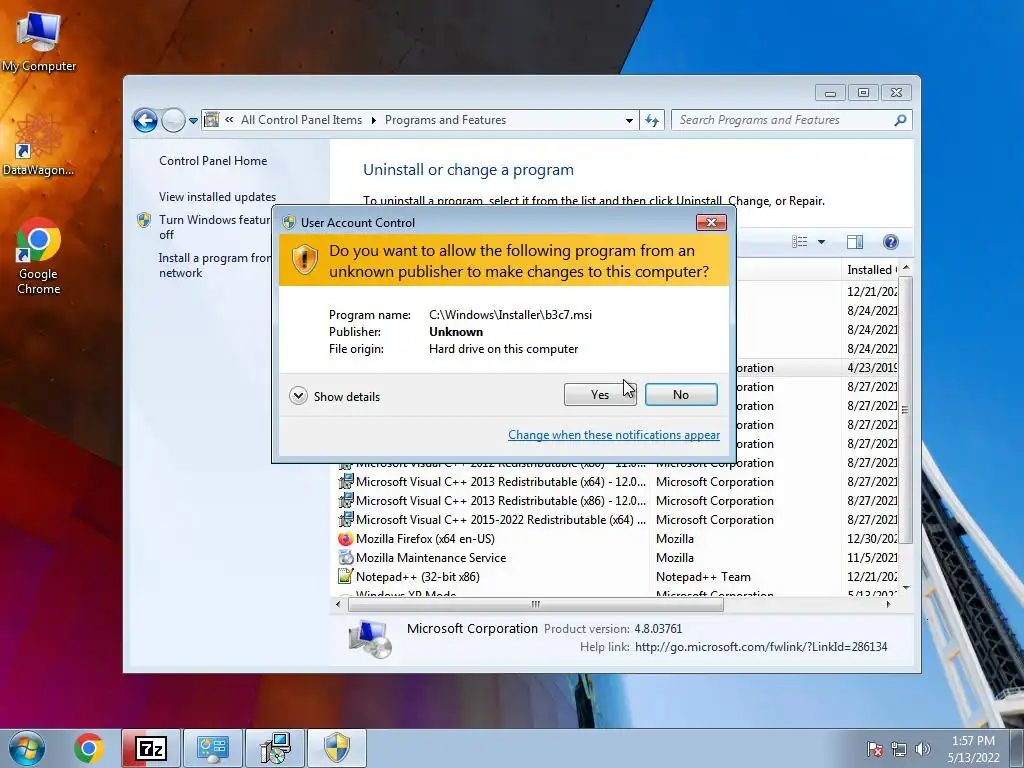The width and height of the screenshot is (1024, 768).
Task: Click Yes in User Account Control dialog
Action: pyautogui.click(x=600, y=394)
